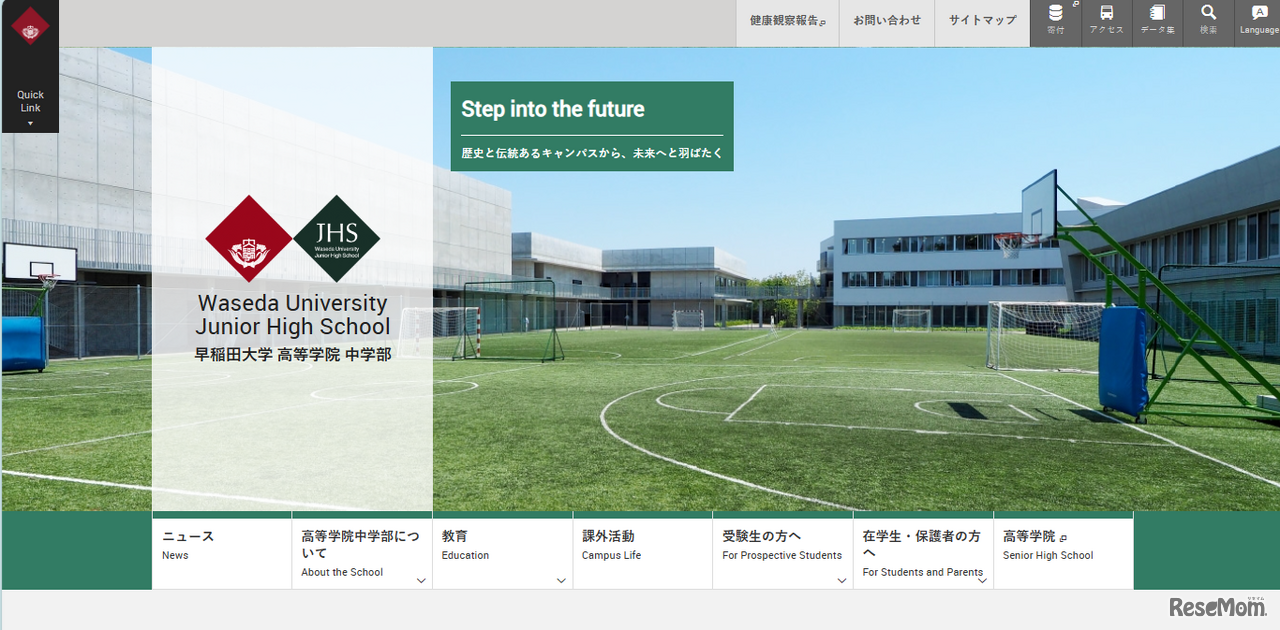
Task: Click the Waseda crest icon at top left
Action: [x=30, y=27]
